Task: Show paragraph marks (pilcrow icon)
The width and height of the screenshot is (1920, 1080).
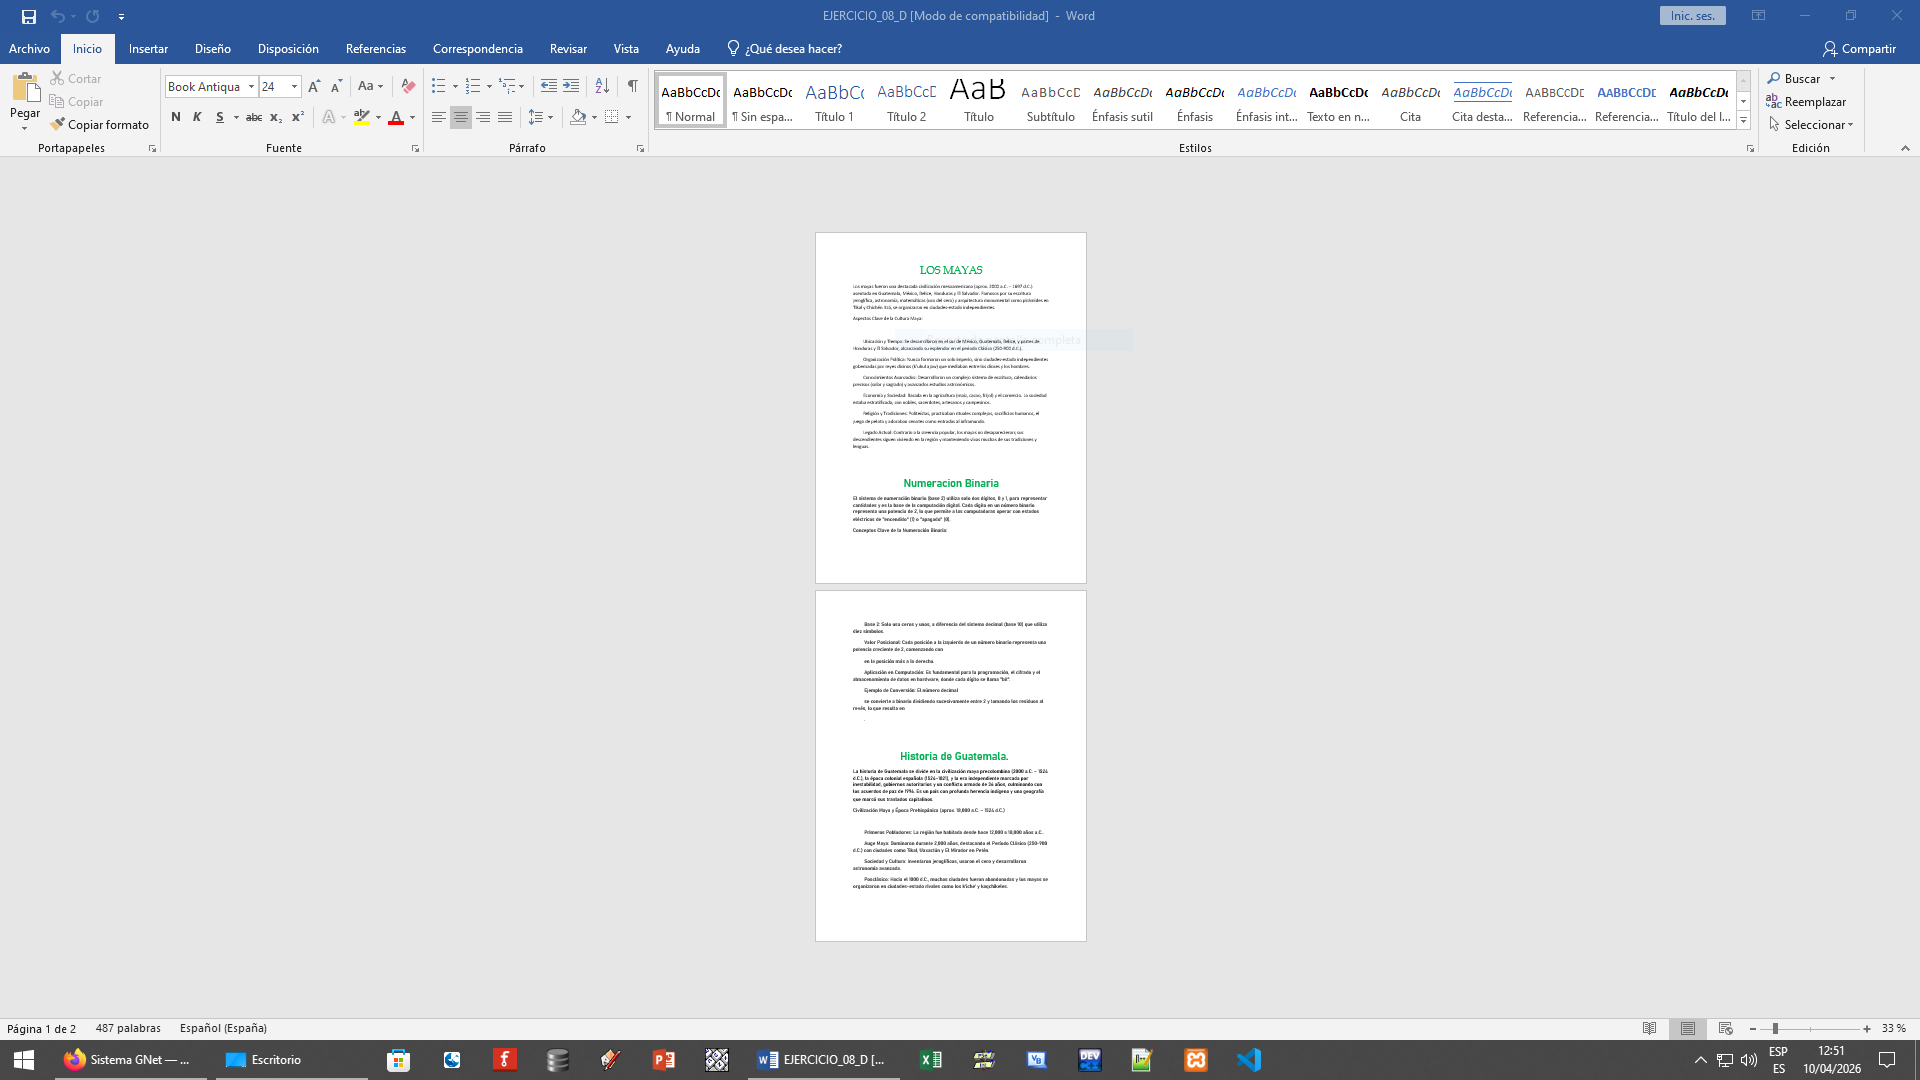Action: click(632, 86)
